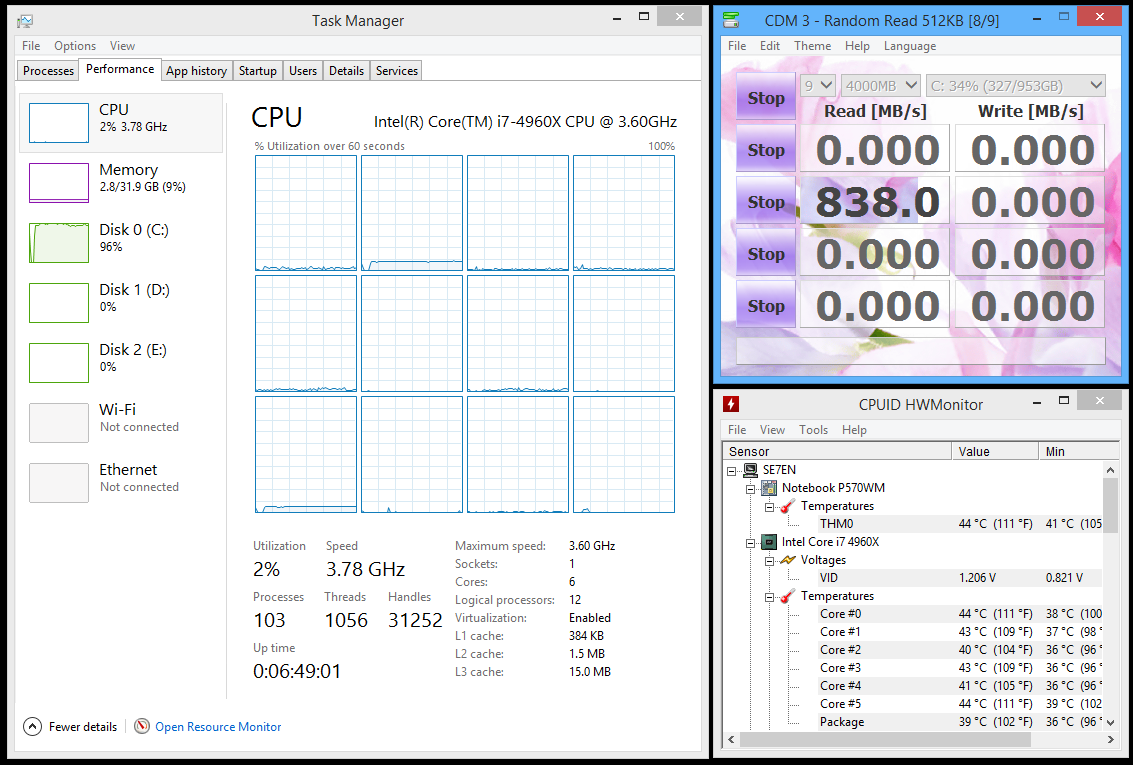Click the CPUID HWMonitor title bar icon
Viewport: 1133px width, 765px height.
point(731,404)
